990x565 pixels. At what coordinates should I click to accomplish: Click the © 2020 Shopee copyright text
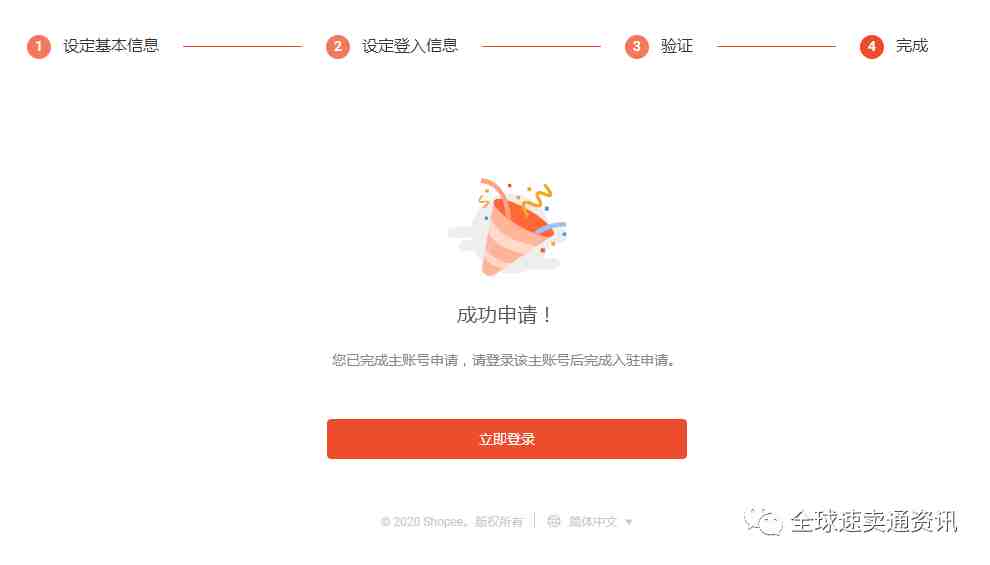452,521
